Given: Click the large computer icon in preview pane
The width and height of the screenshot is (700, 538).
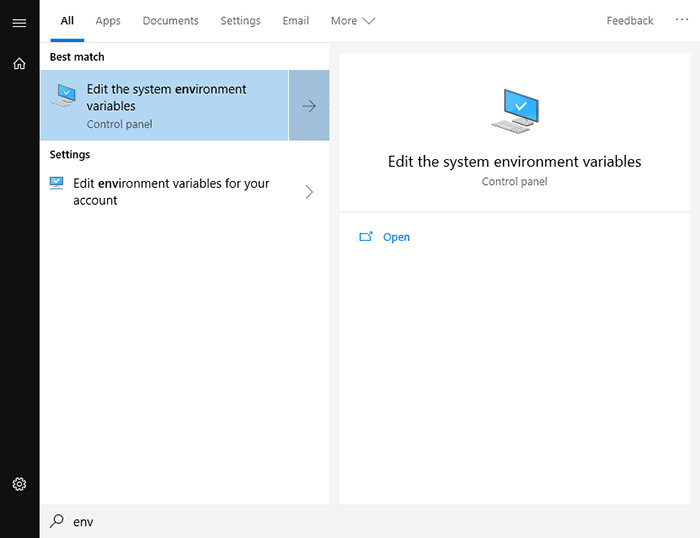Looking at the screenshot, I should 515,111.
